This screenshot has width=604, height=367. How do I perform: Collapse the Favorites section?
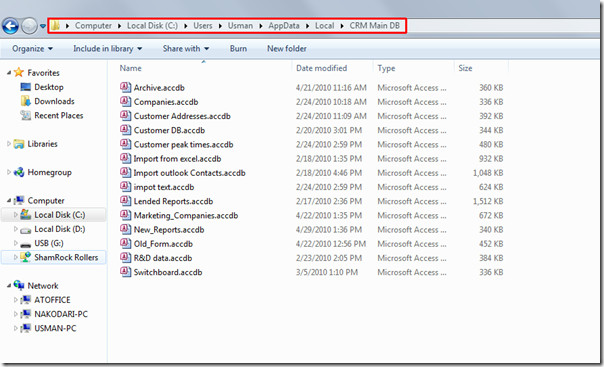pyautogui.click(x=8, y=73)
